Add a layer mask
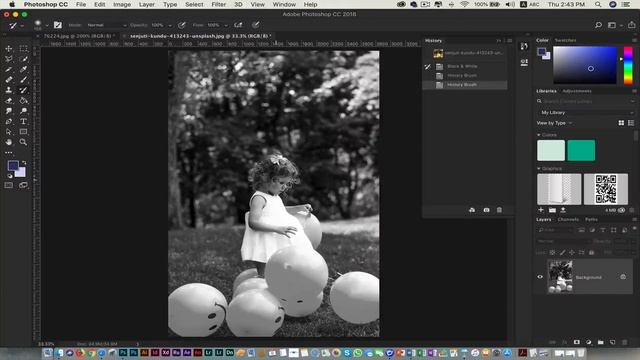This screenshot has width=640, height=360. (576, 342)
